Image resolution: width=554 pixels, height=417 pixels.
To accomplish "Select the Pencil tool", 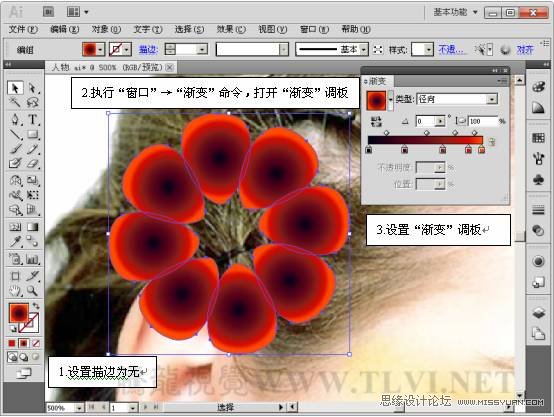I will tap(32, 149).
